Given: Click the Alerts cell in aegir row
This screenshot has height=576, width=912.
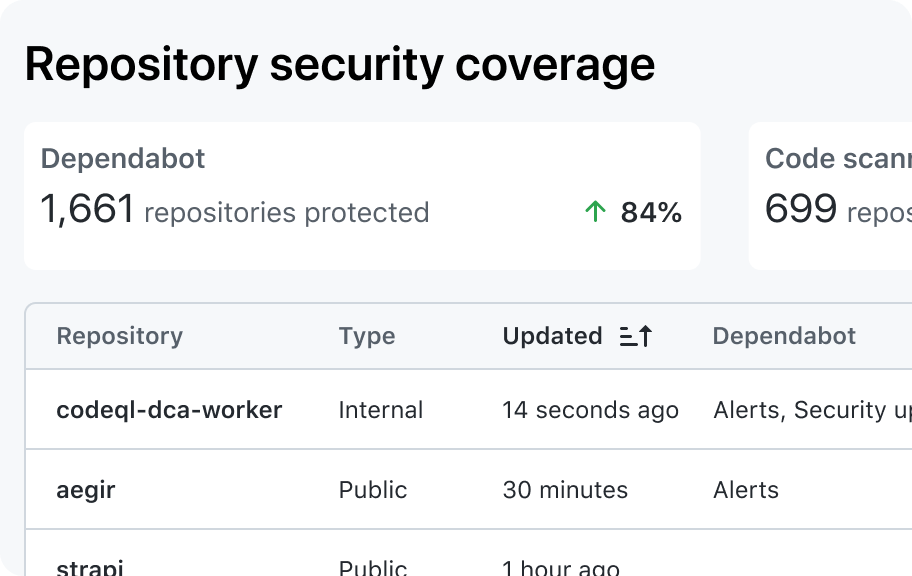Looking at the screenshot, I should 746,490.
